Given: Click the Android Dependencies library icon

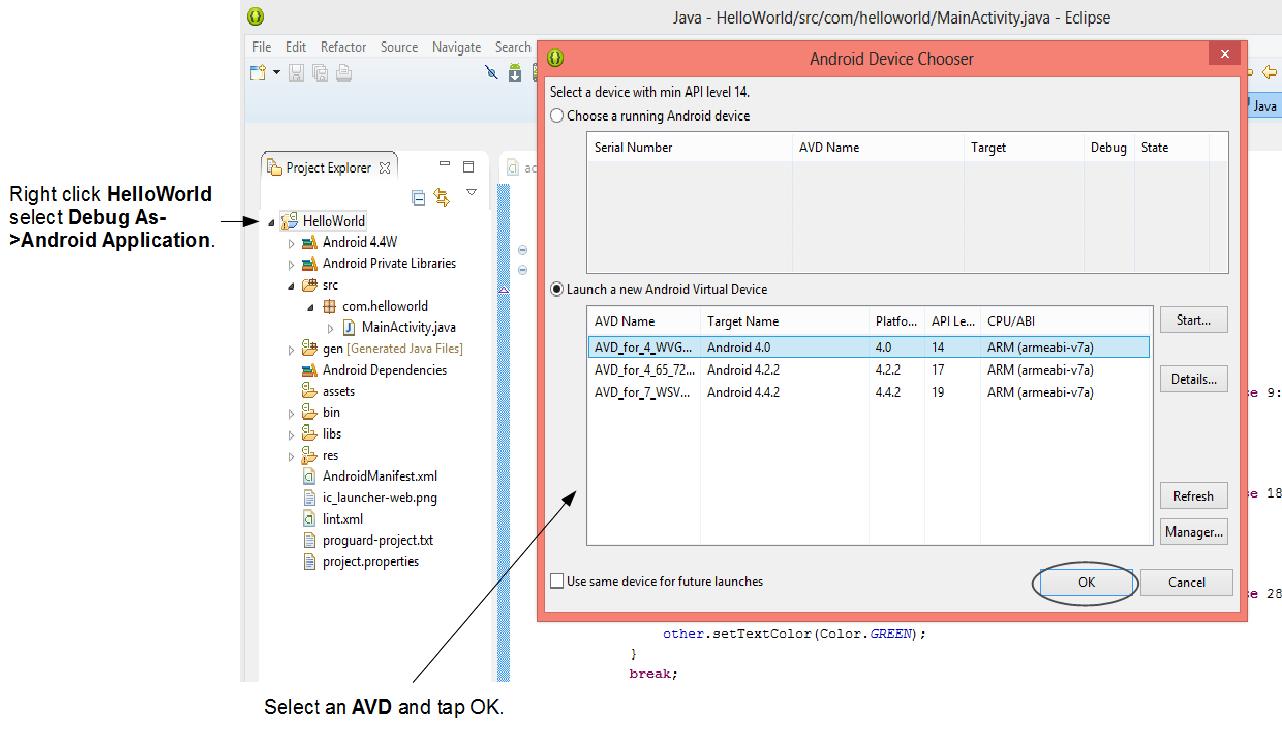Looking at the screenshot, I should coord(310,370).
